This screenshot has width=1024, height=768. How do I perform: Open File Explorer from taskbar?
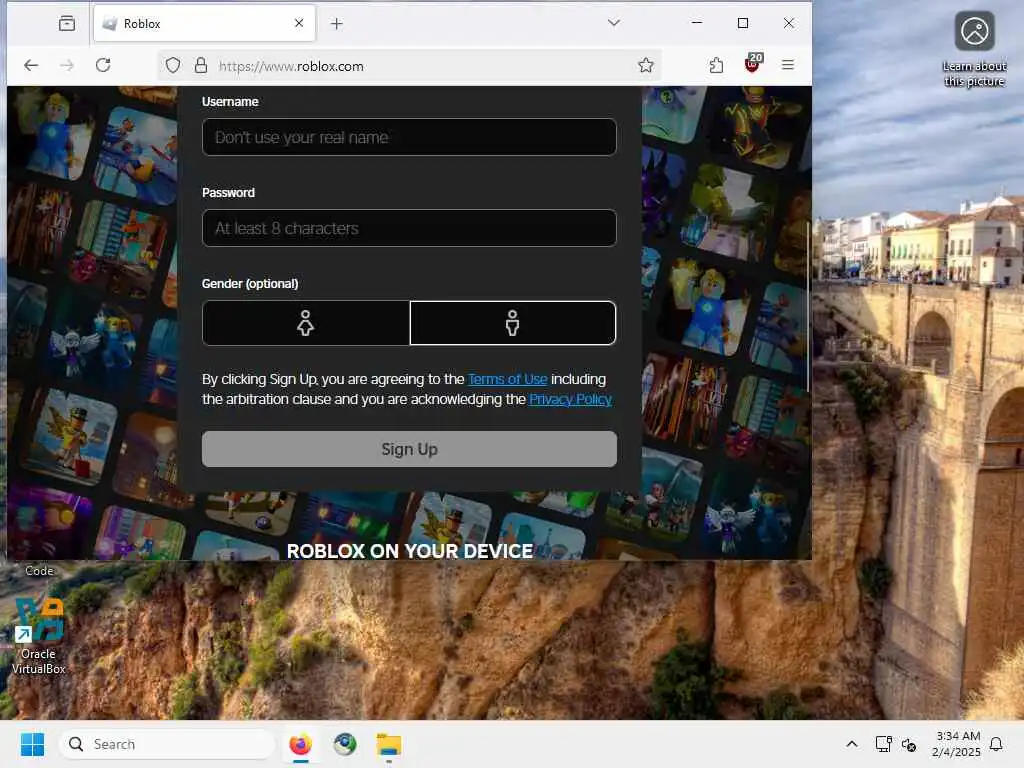[389, 744]
